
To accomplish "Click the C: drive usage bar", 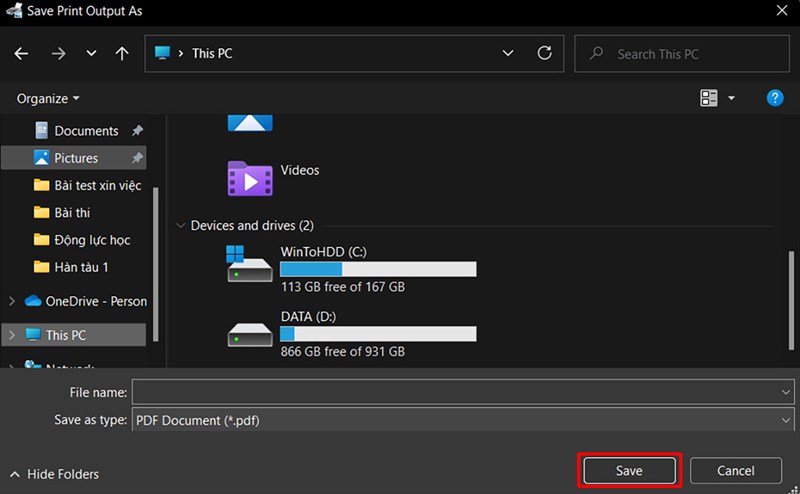I will pyautogui.click(x=378, y=269).
